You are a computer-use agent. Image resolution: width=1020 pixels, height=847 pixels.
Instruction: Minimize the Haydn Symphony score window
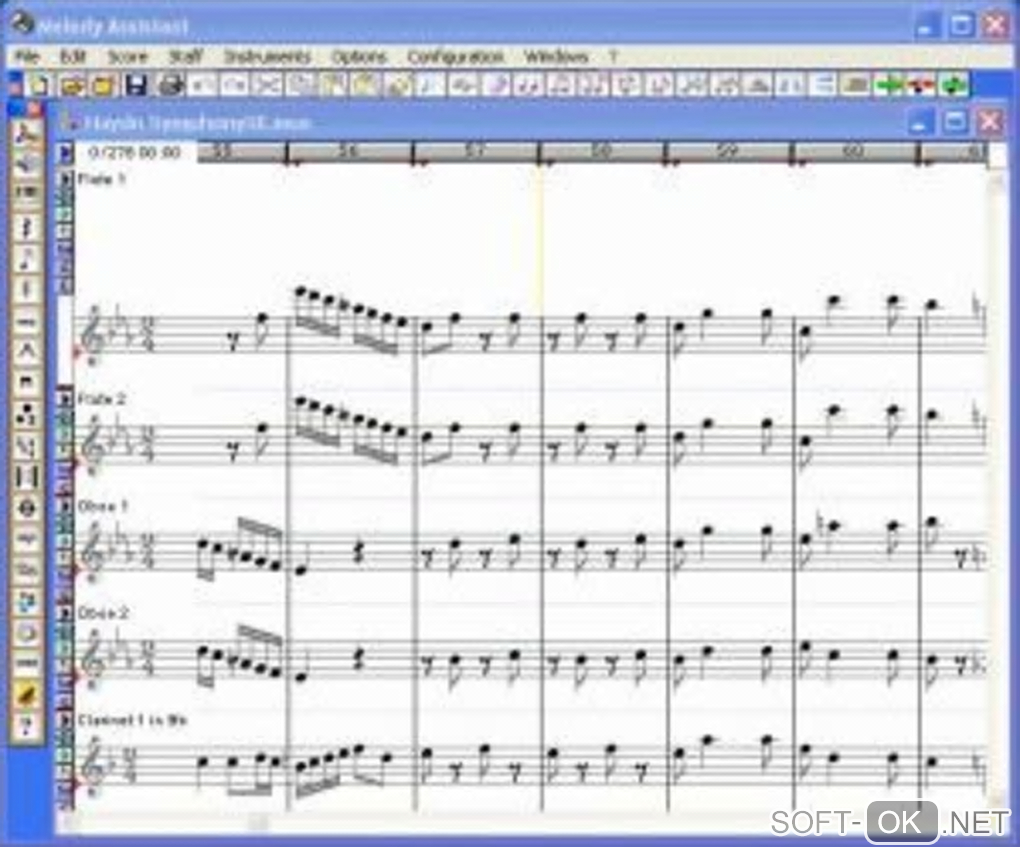tap(919, 122)
